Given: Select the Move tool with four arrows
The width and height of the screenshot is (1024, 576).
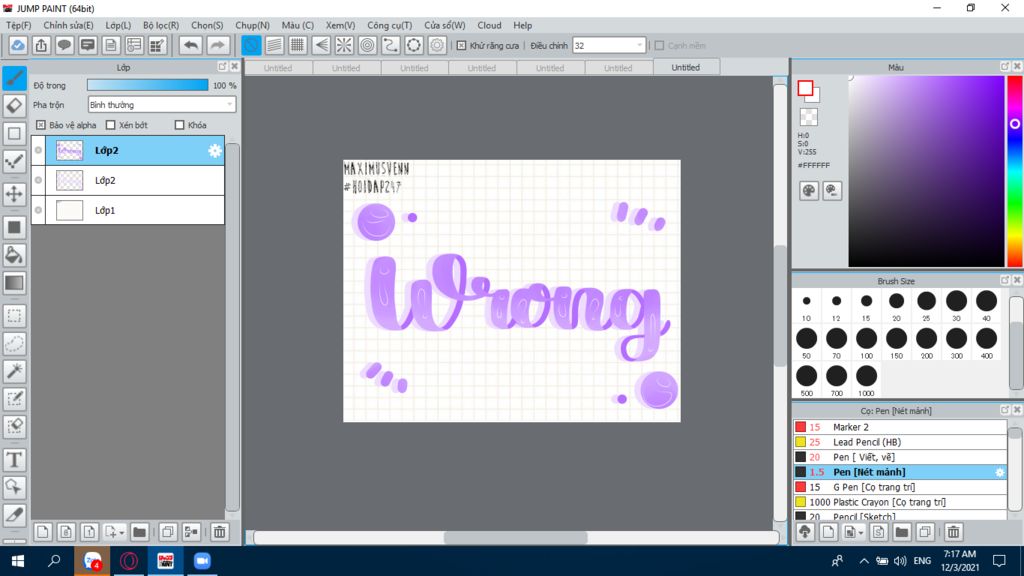Looking at the screenshot, I should click(14, 193).
